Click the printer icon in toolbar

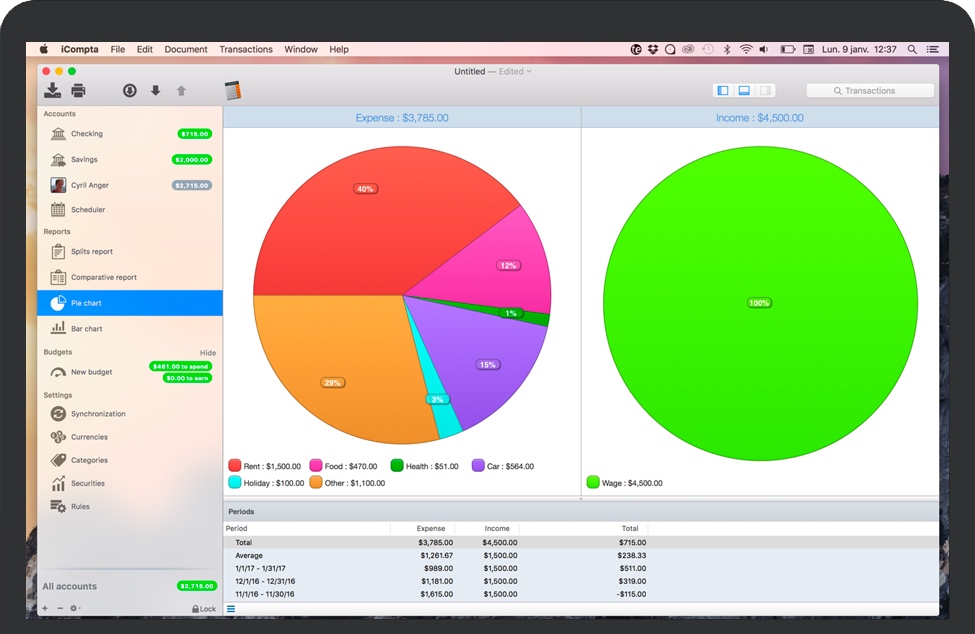78,91
